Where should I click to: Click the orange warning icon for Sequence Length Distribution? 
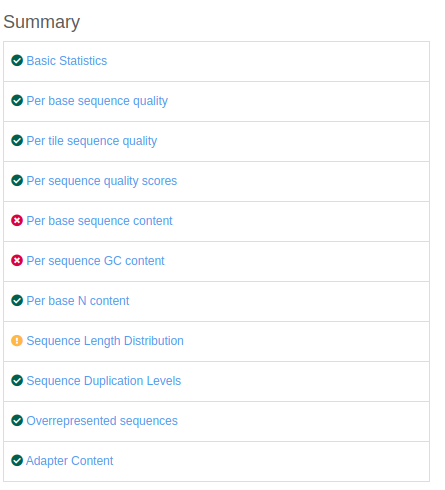coord(17,341)
